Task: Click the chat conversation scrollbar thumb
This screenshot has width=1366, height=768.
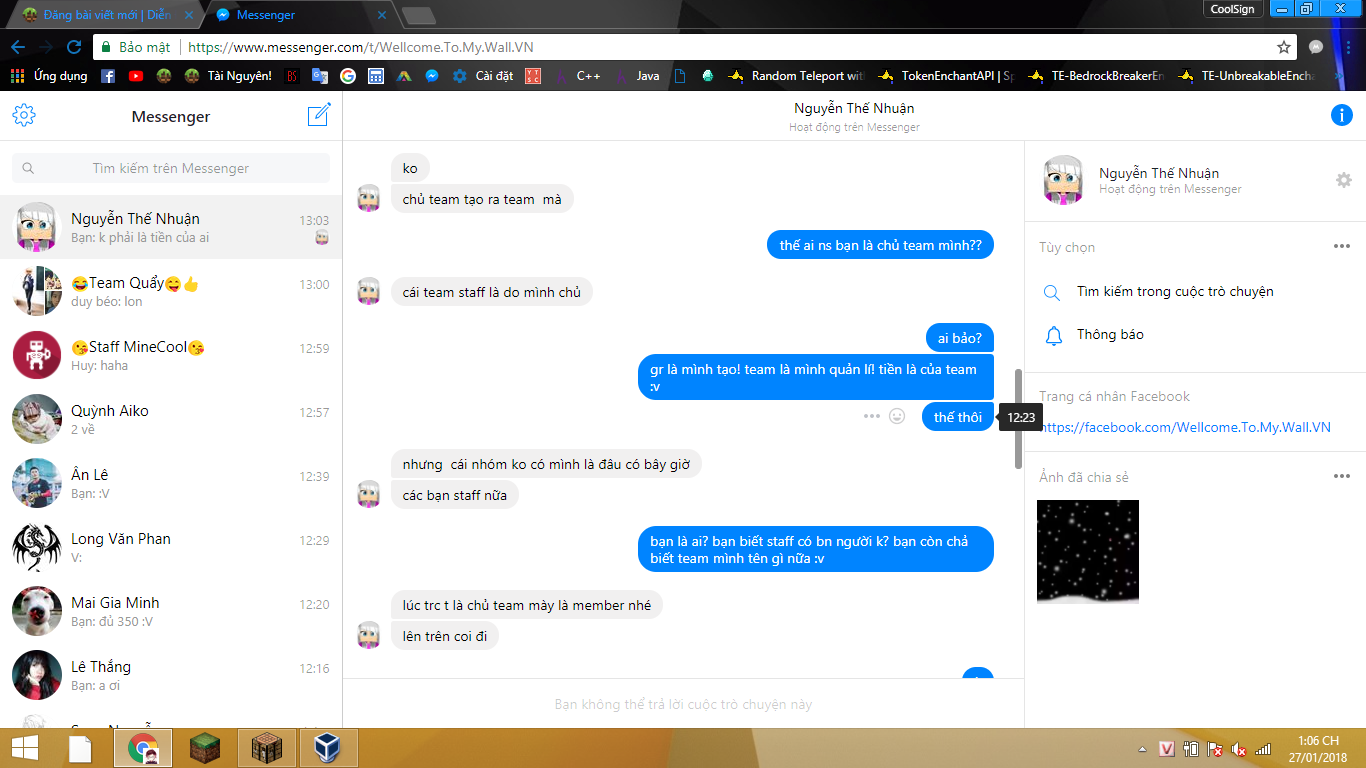Action: click(1019, 419)
